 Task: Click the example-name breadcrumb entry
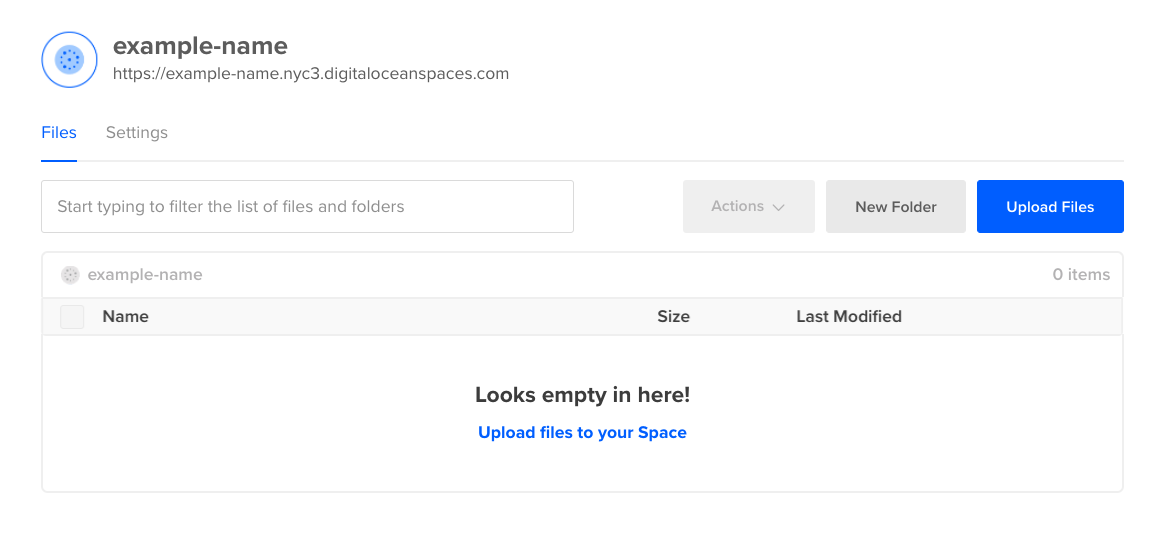145,275
